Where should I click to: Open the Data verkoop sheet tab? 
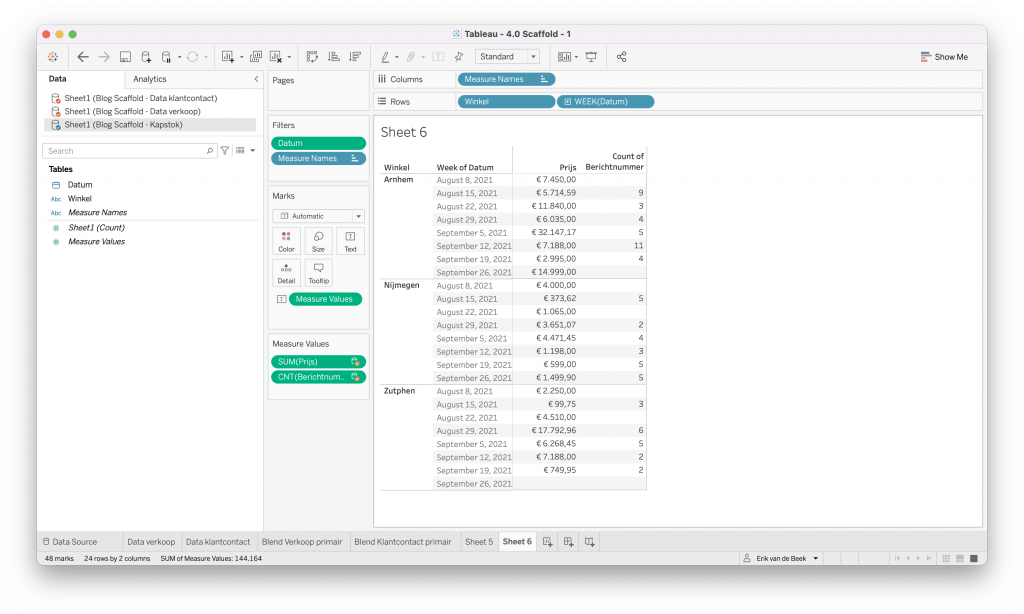150,542
